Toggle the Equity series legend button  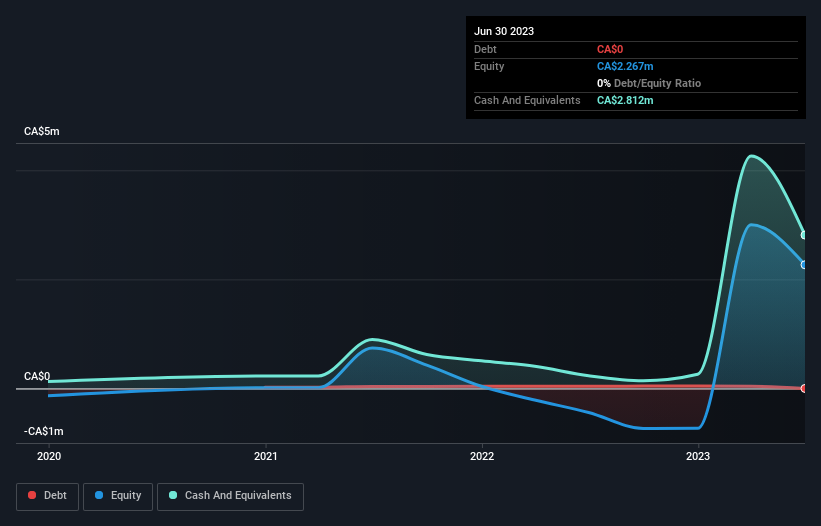[118, 496]
